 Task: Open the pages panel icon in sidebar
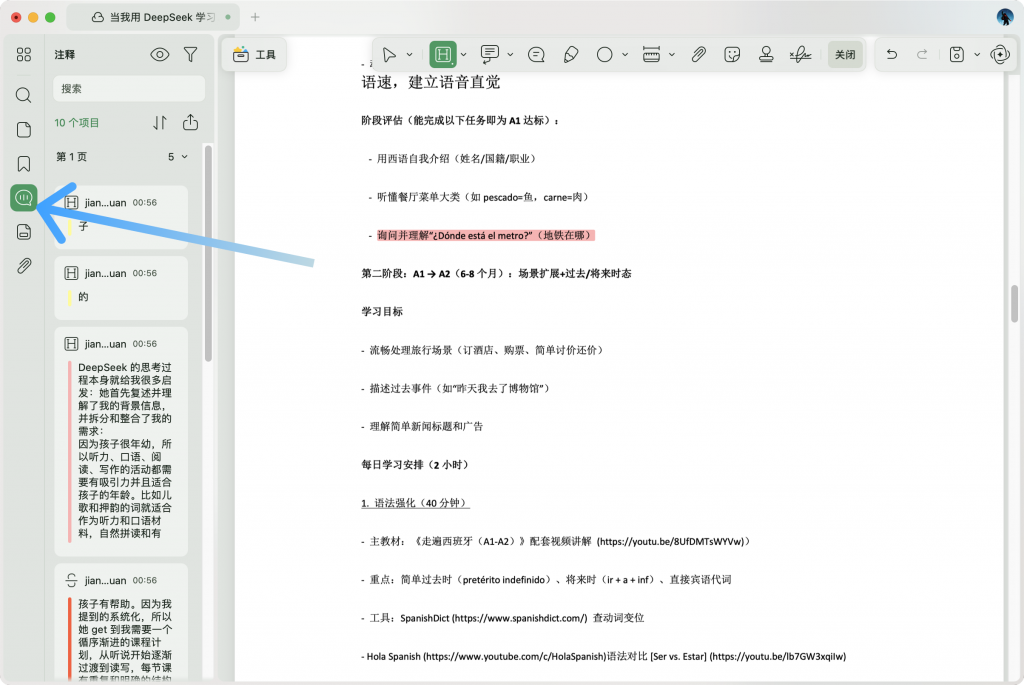[x=24, y=129]
